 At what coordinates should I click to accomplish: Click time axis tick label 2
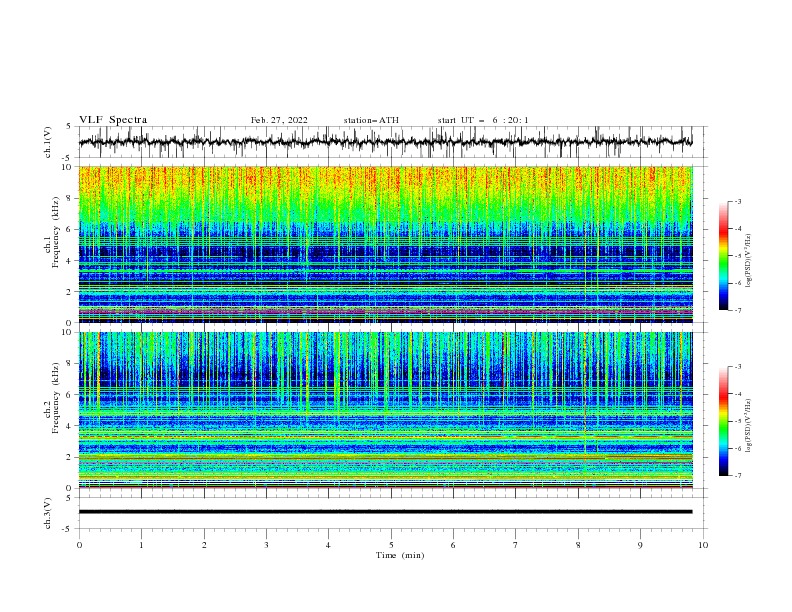204,545
